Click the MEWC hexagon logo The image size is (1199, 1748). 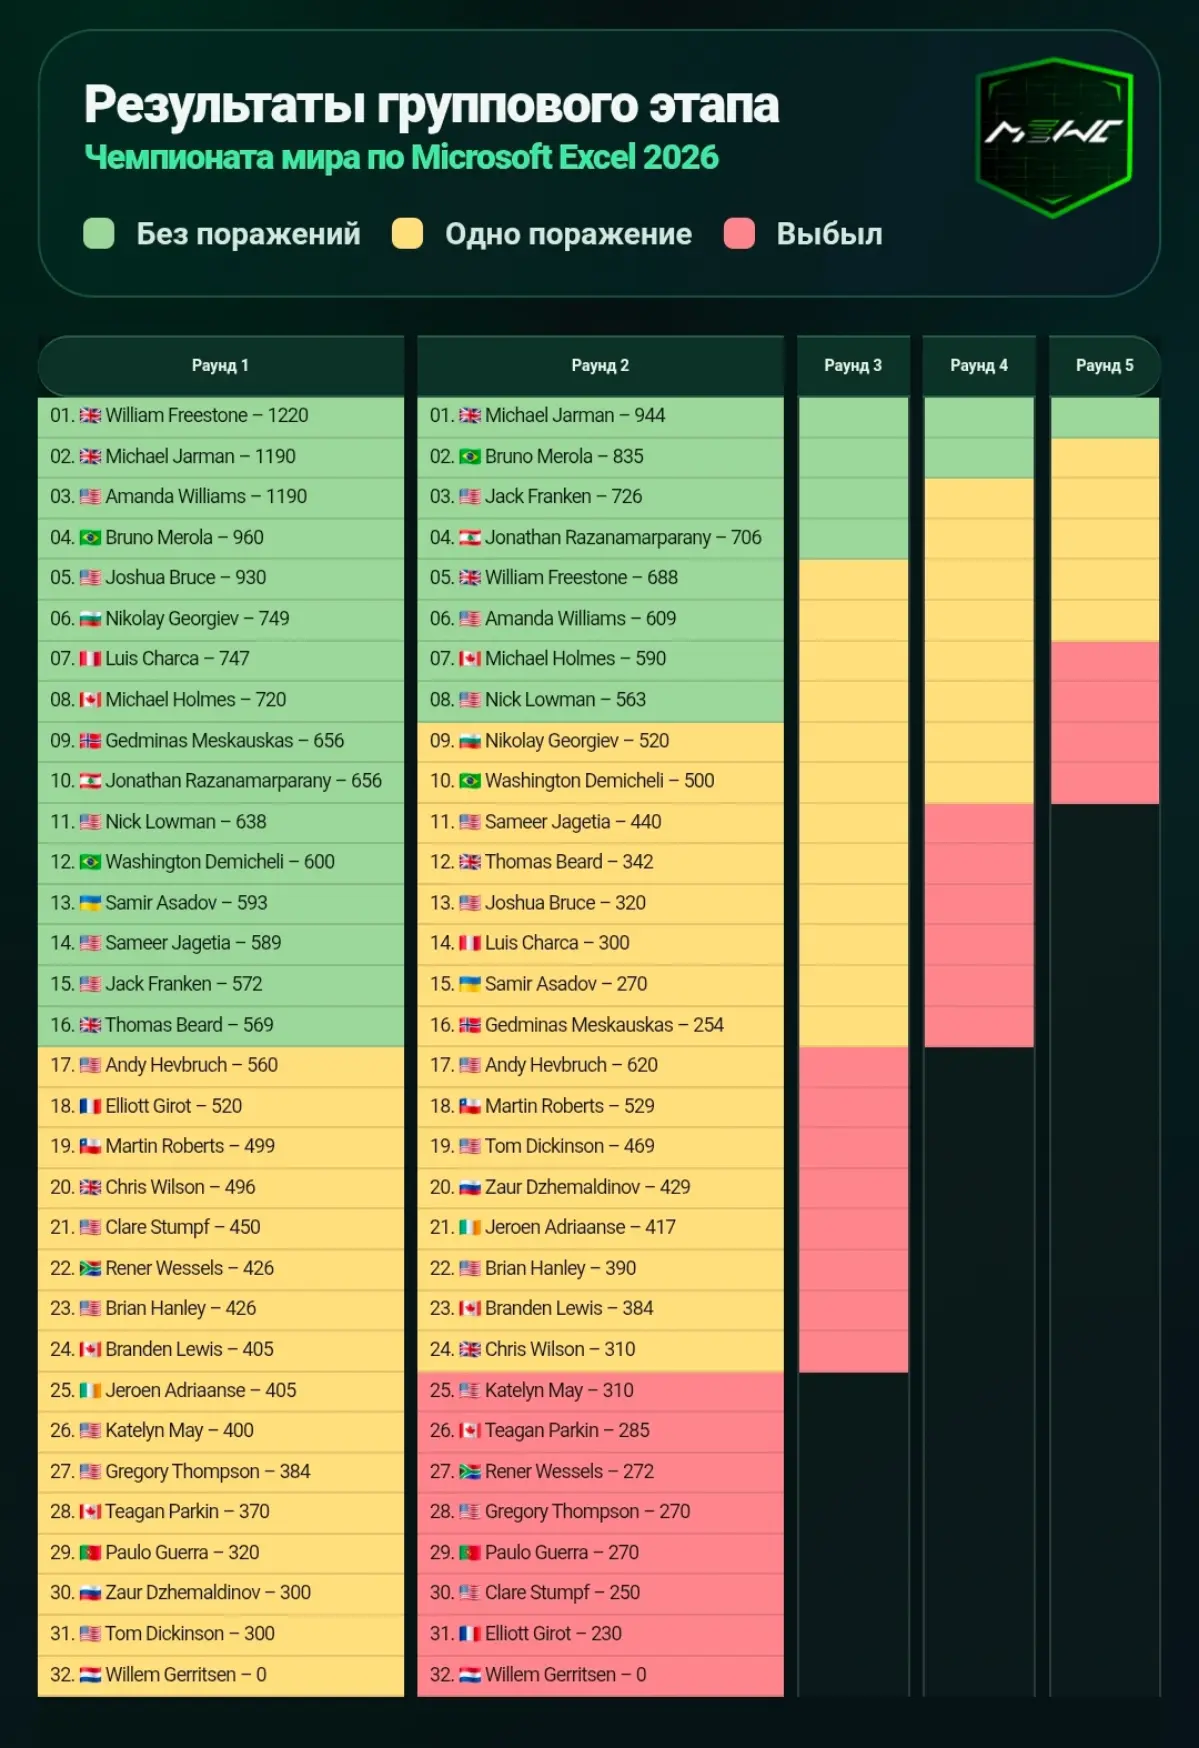tap(1054, 137)
